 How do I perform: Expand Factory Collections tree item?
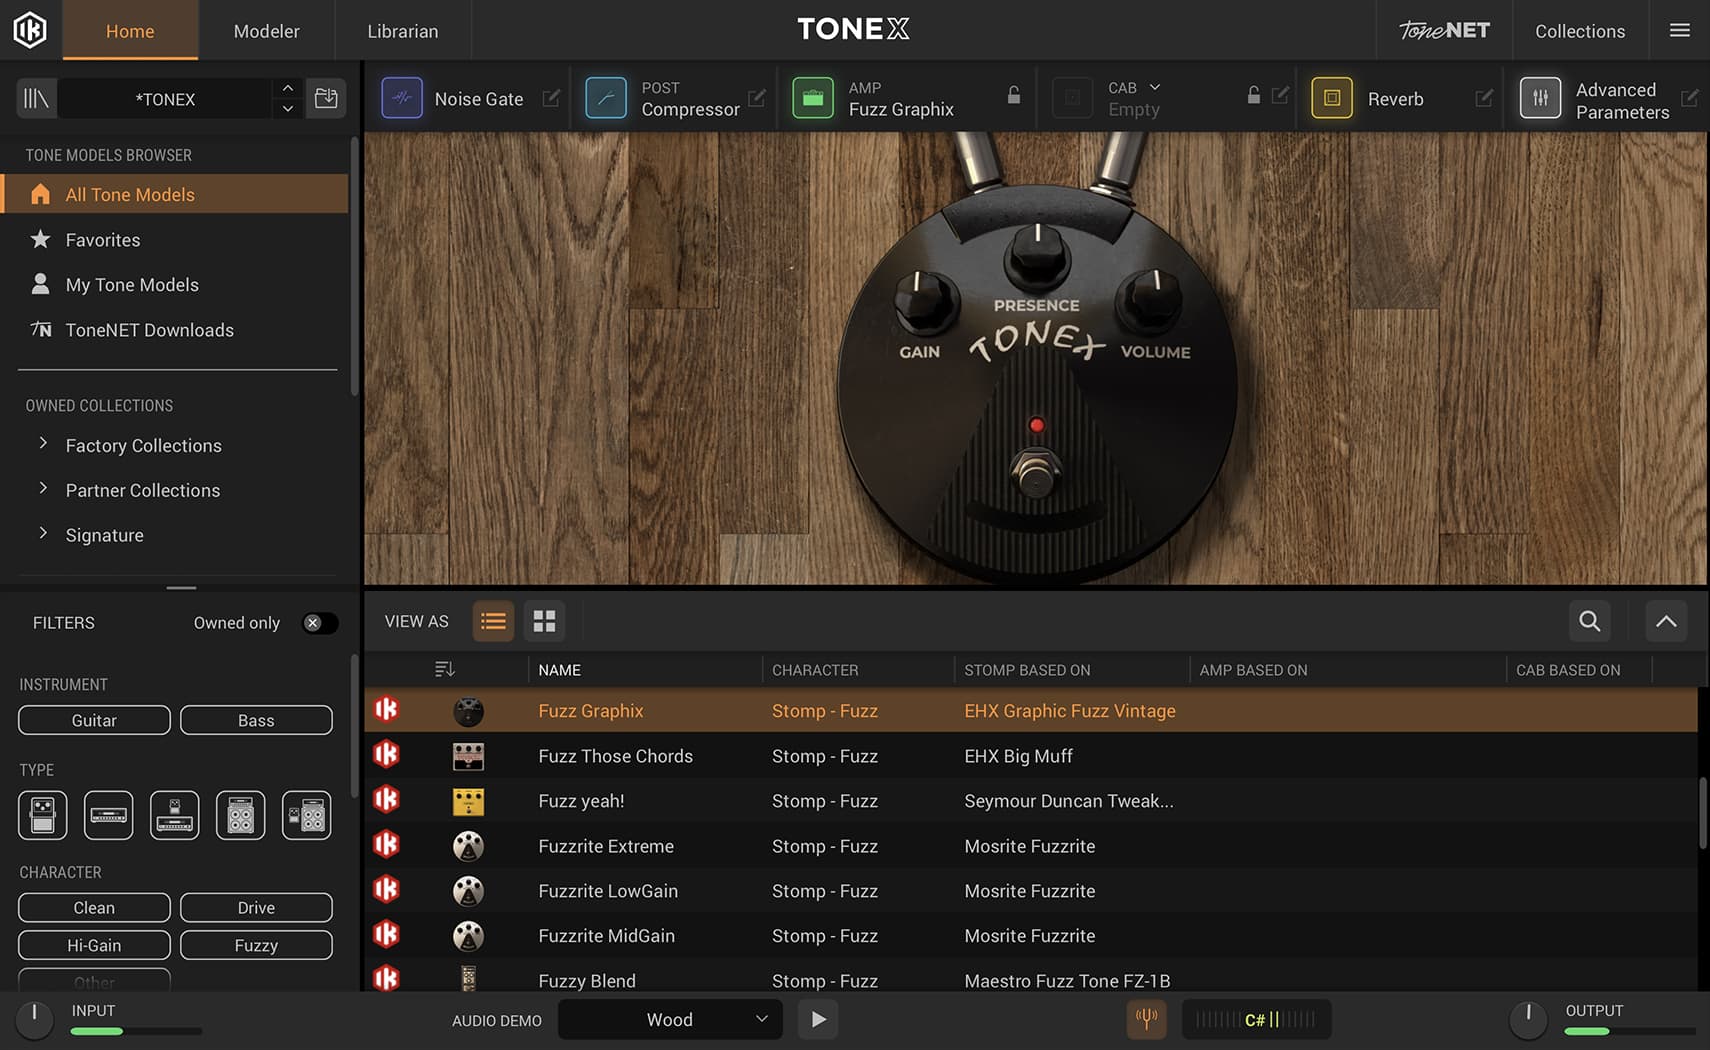pyautogui.click(x=43, y=444)
